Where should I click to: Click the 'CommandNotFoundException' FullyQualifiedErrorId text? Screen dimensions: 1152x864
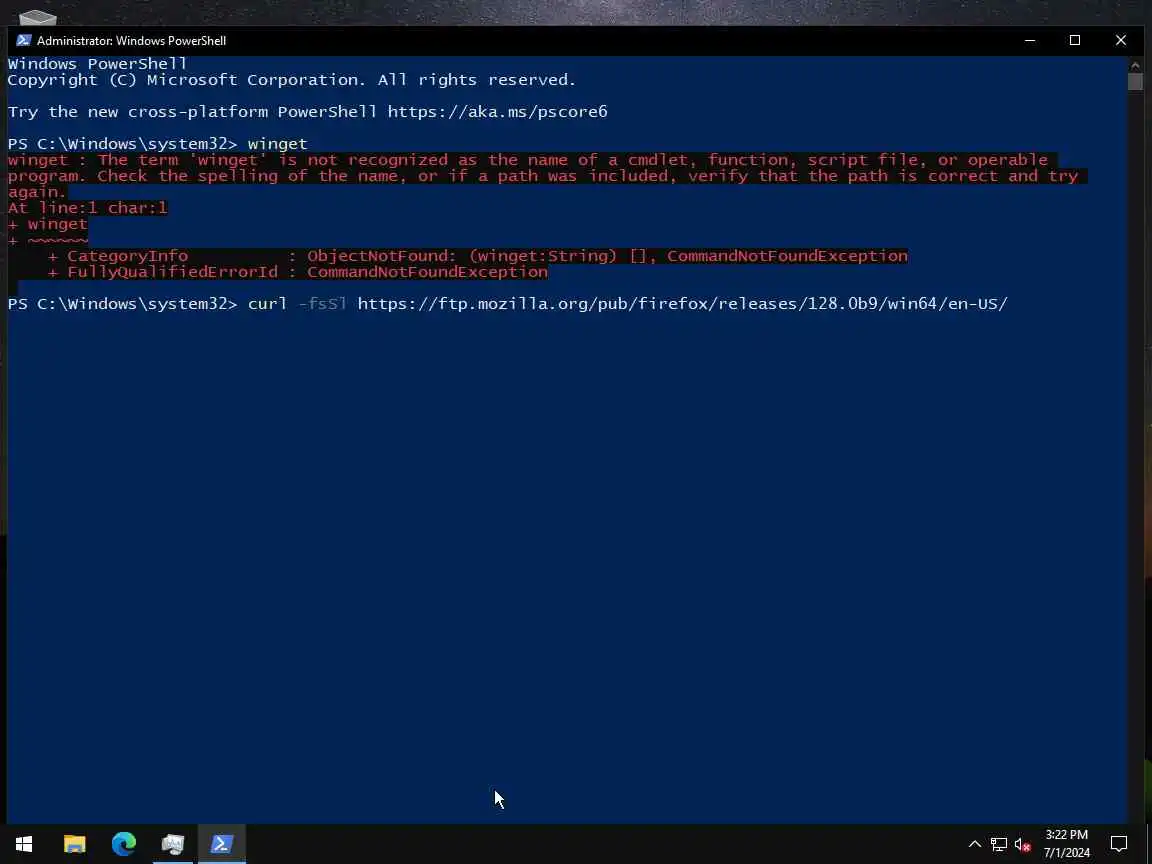427,272
